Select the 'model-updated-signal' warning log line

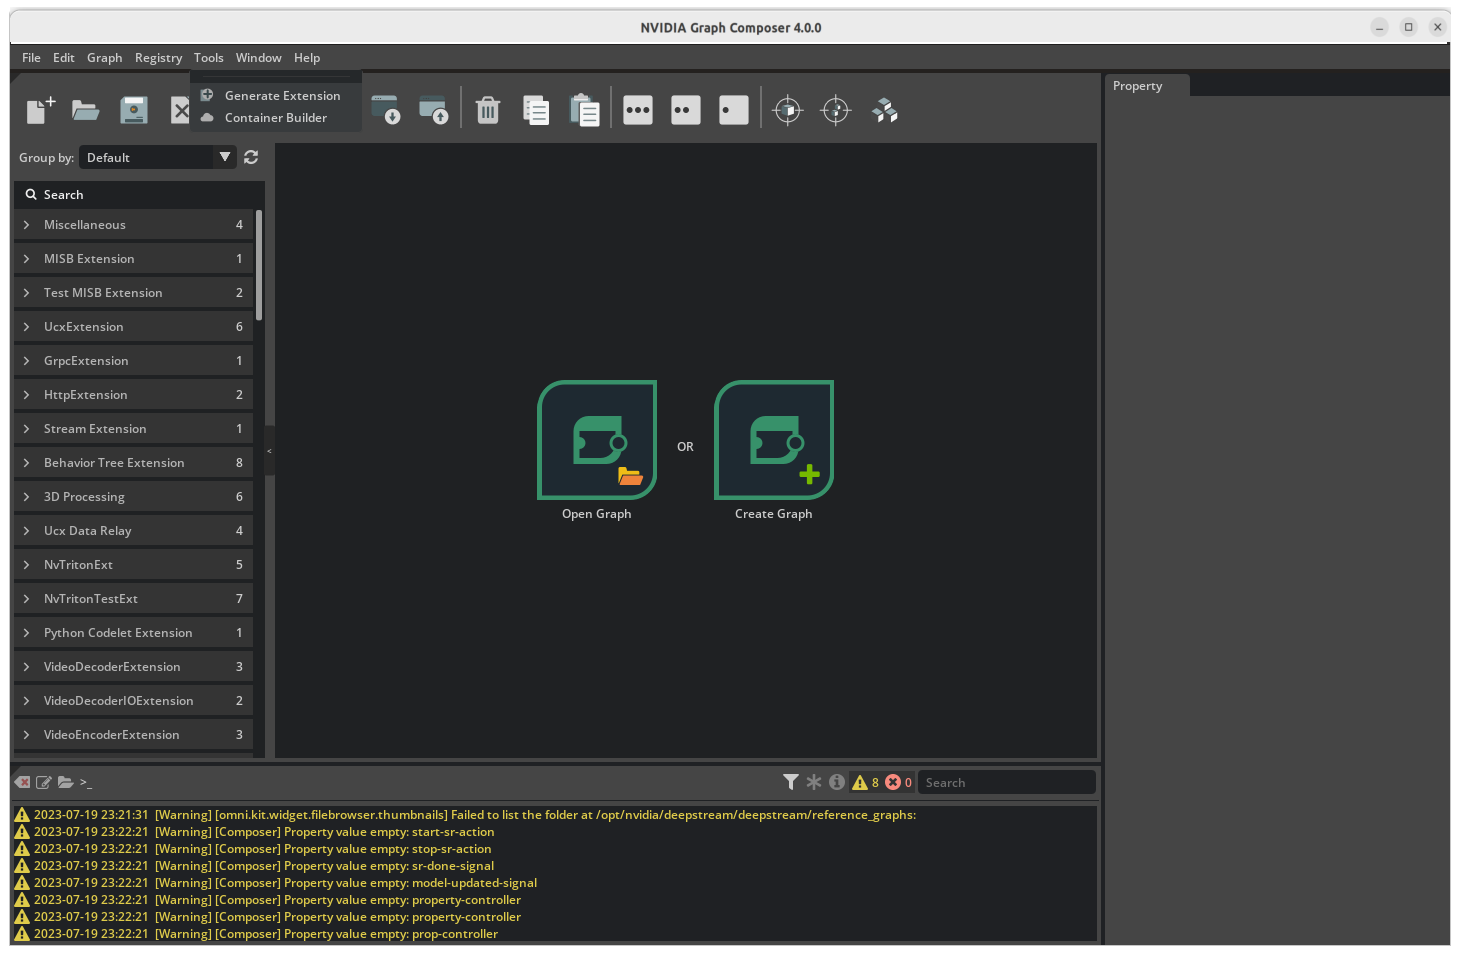(x=555, y=883)
